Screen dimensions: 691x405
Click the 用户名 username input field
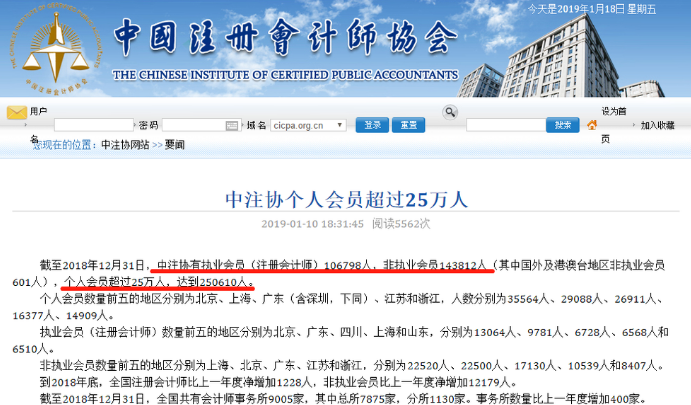coord(94,125)
